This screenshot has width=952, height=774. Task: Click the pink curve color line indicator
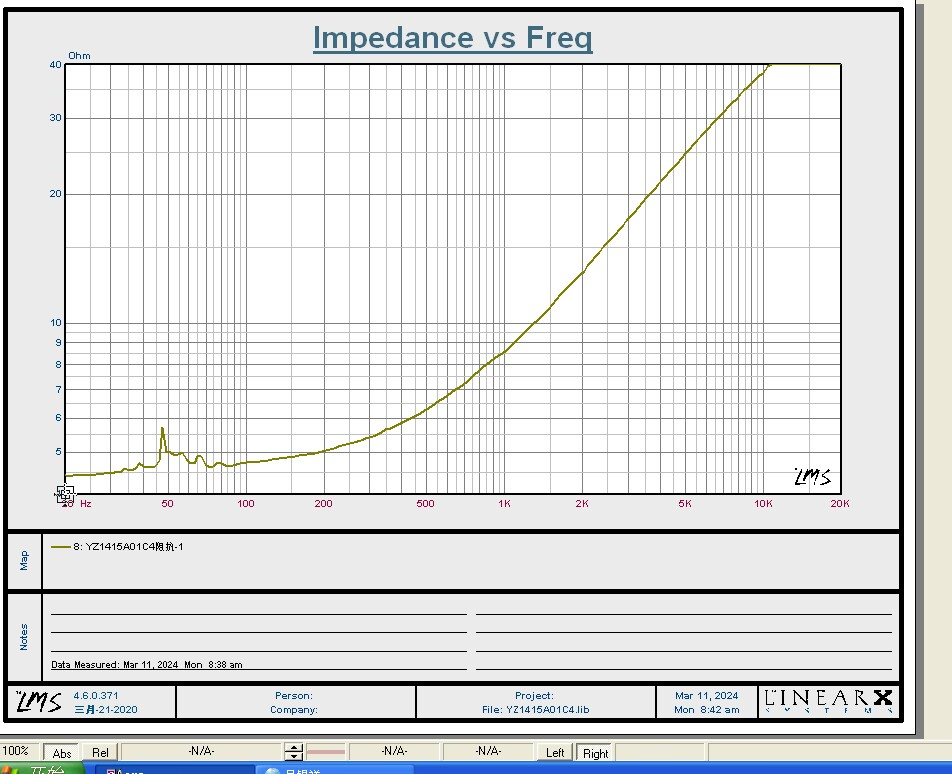(325, 752)
